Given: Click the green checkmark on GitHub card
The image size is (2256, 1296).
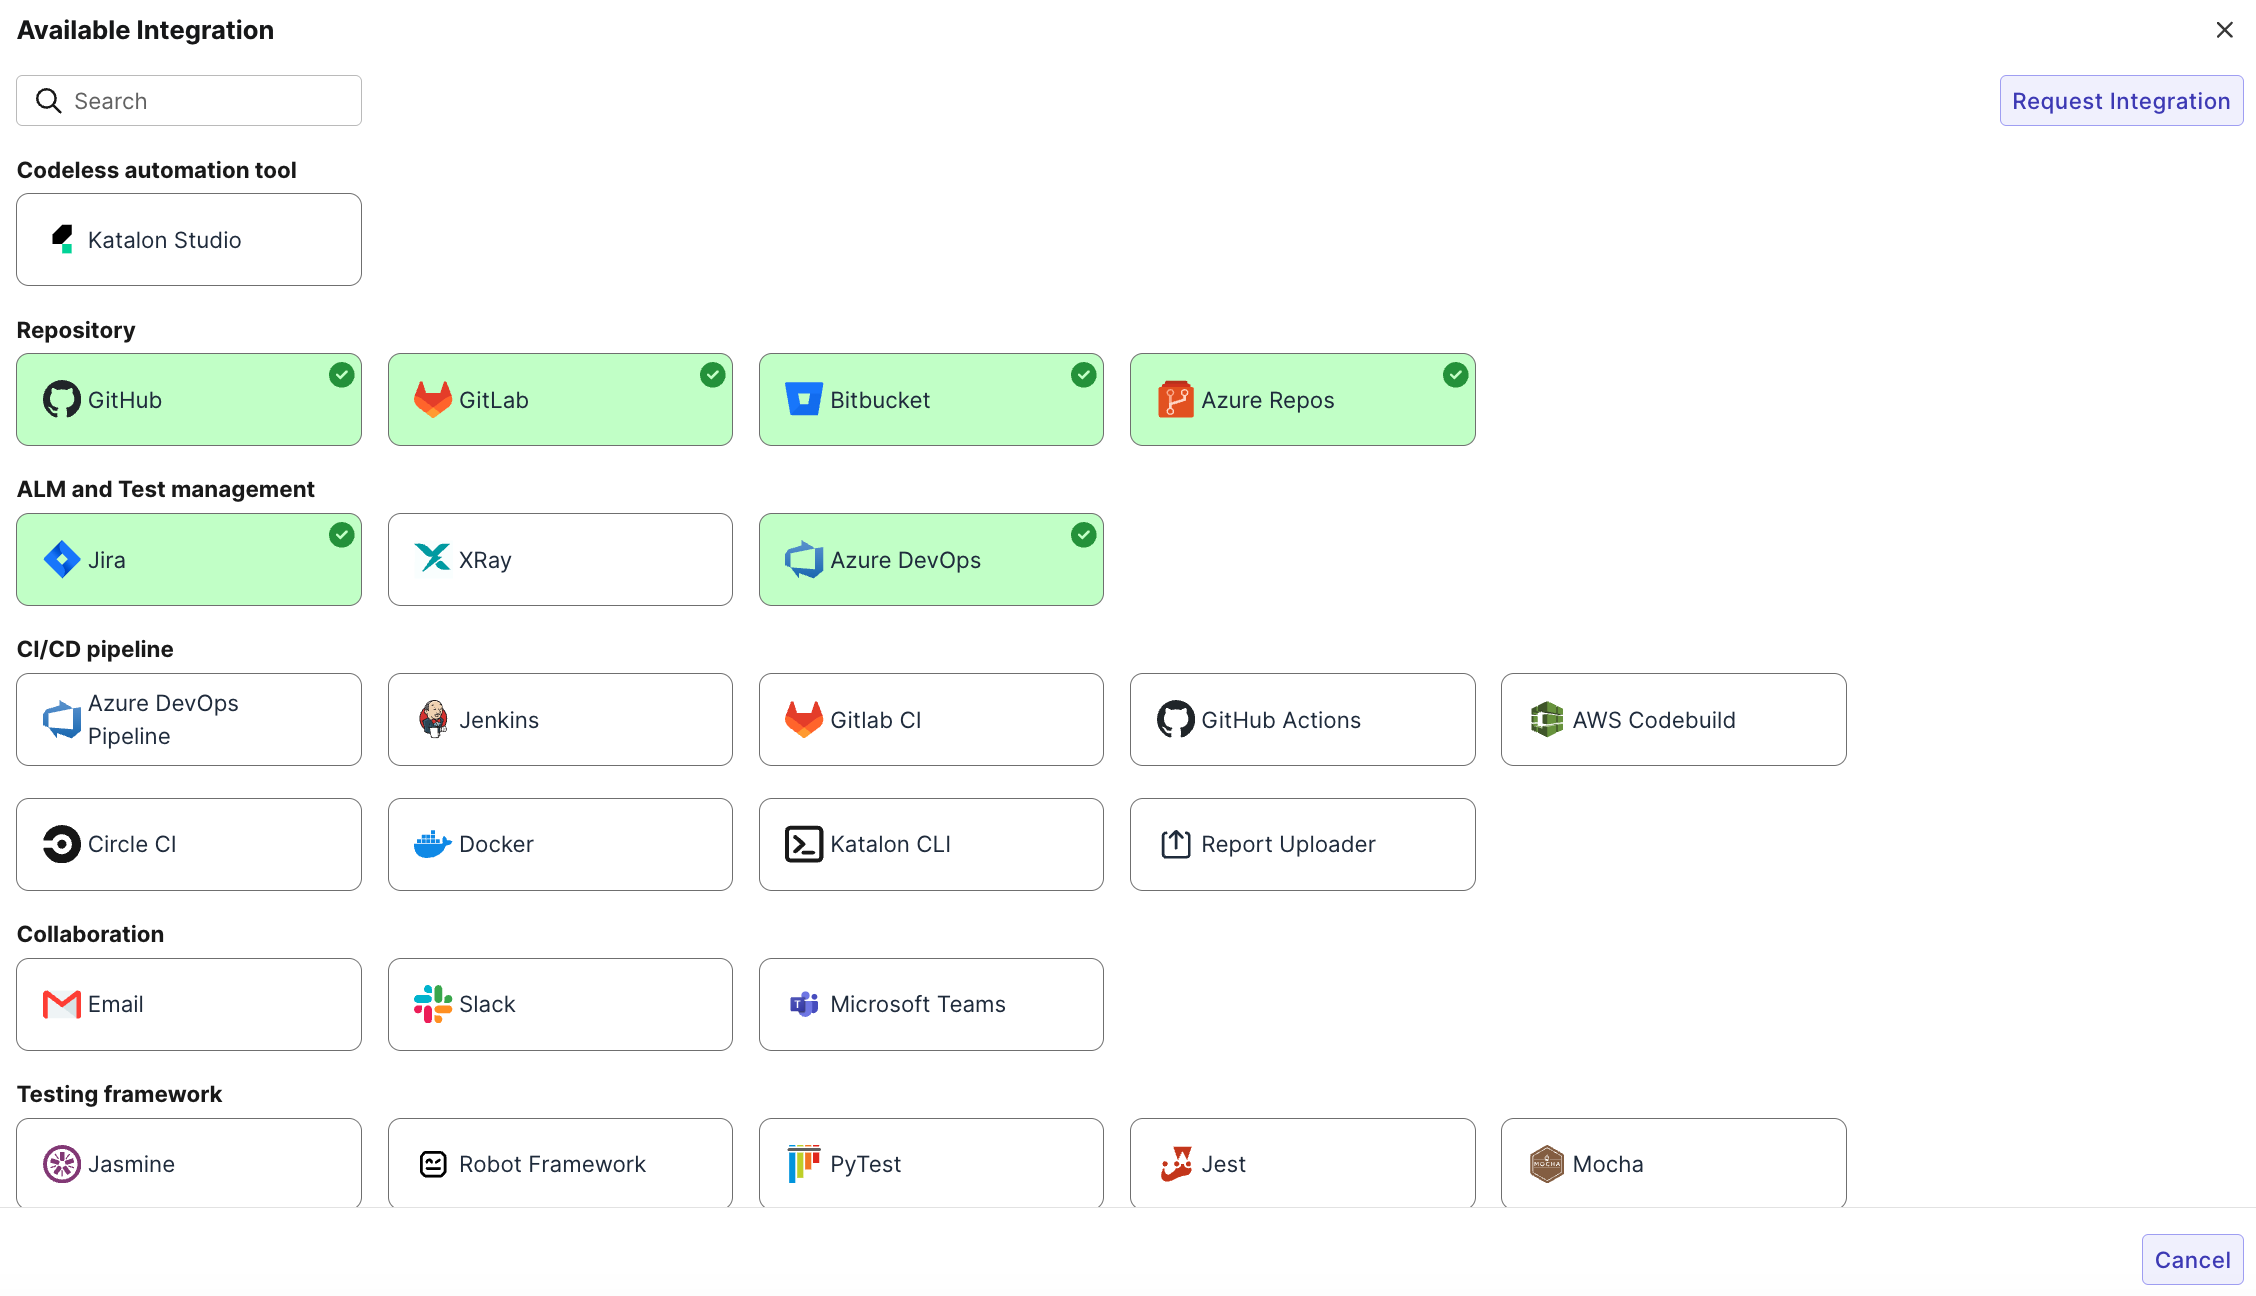Looking at the screenshot, I should point(341,375).
